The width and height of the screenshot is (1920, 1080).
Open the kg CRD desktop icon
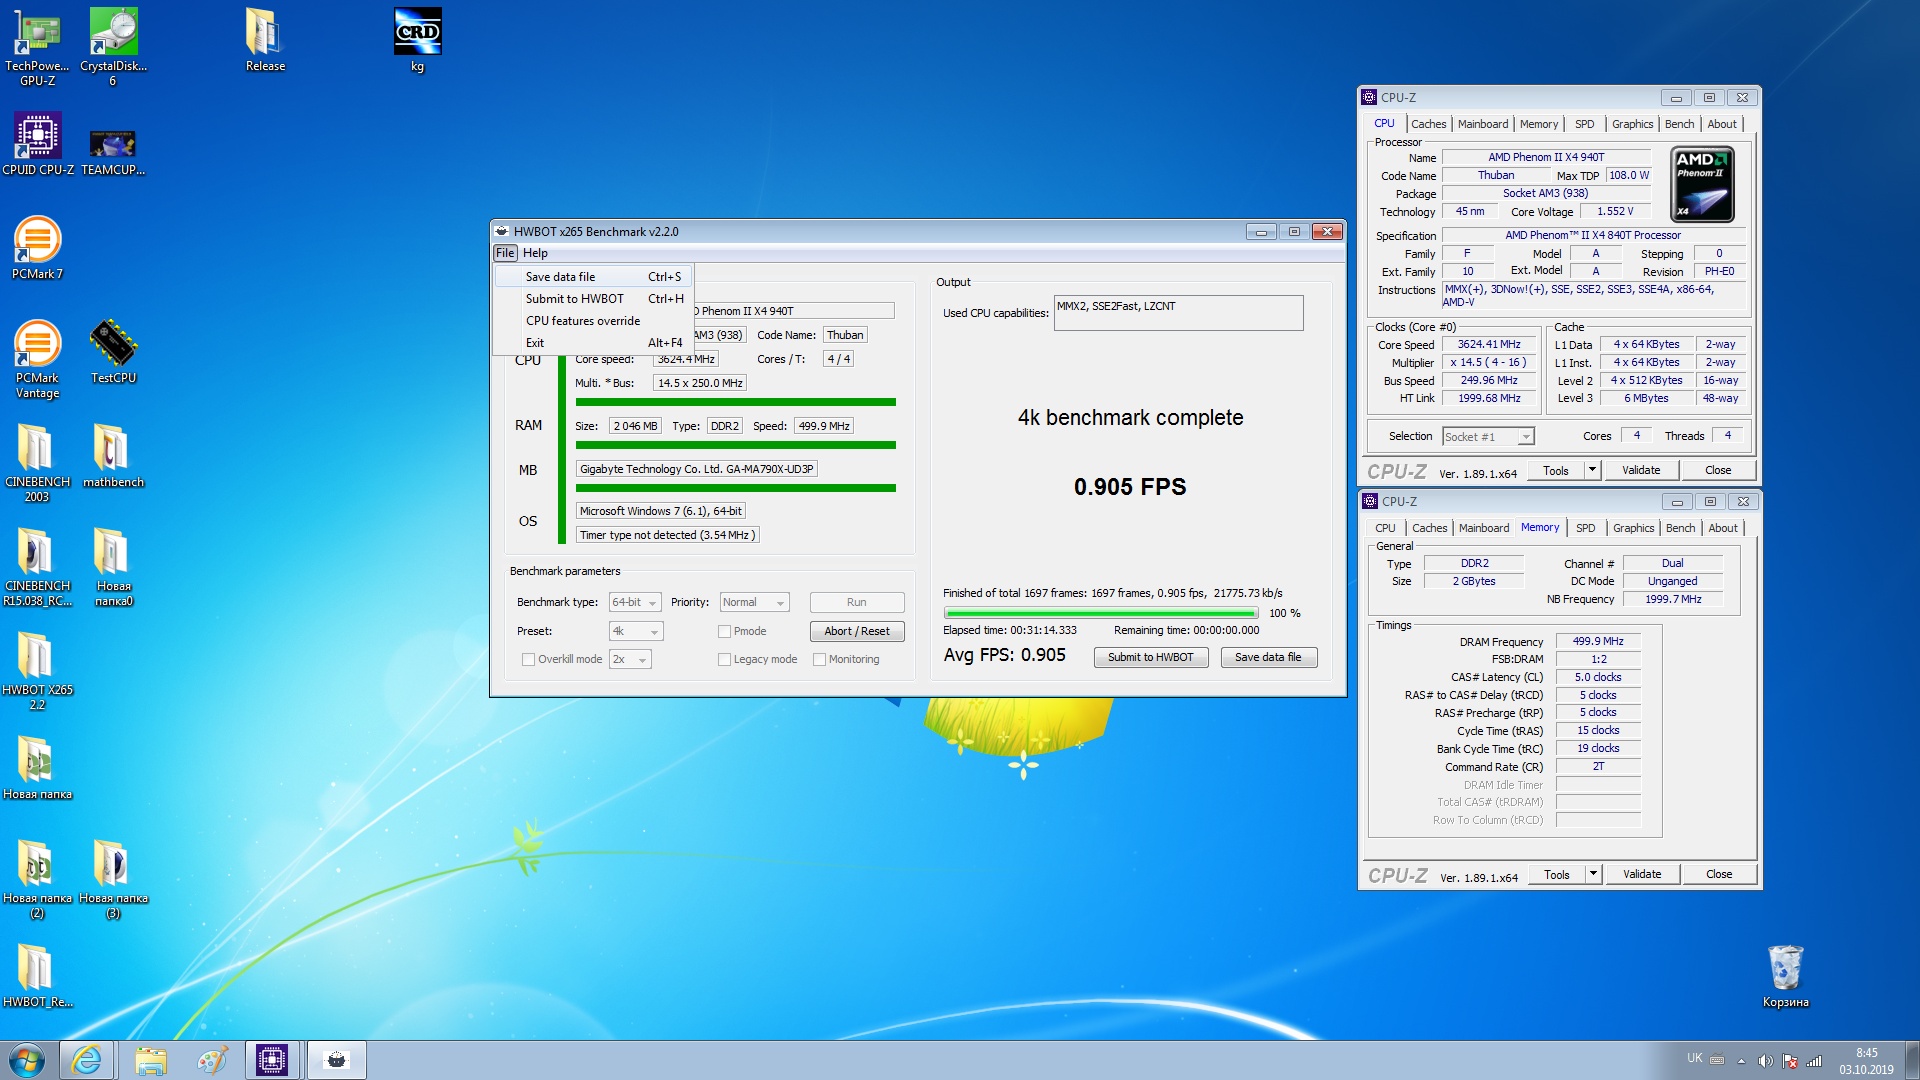(417, 40)
